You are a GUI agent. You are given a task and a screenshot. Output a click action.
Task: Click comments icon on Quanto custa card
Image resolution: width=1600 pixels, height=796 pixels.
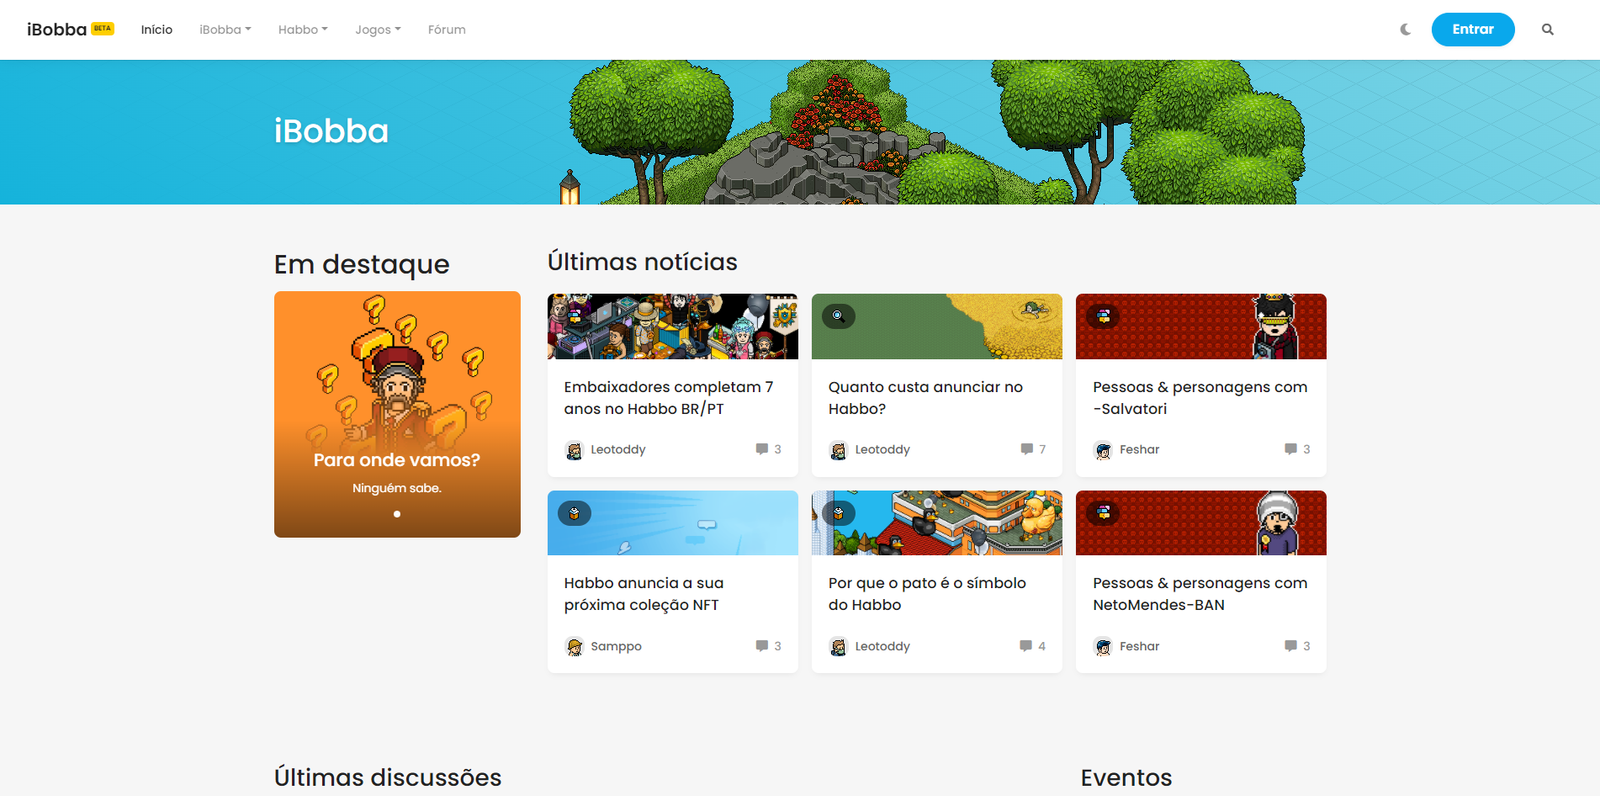tap(1026, 449)
